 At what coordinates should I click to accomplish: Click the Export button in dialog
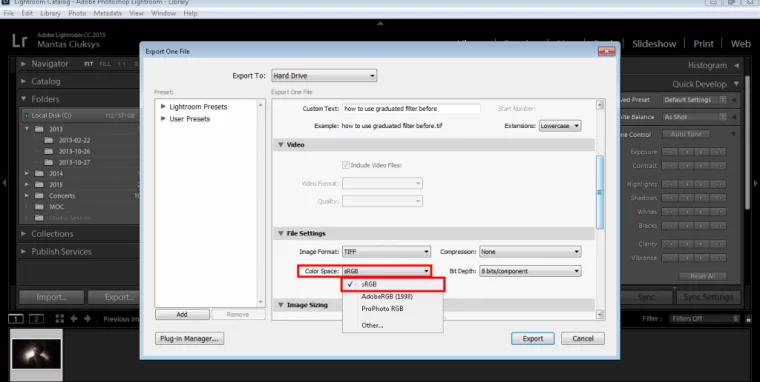pos(533,338)
